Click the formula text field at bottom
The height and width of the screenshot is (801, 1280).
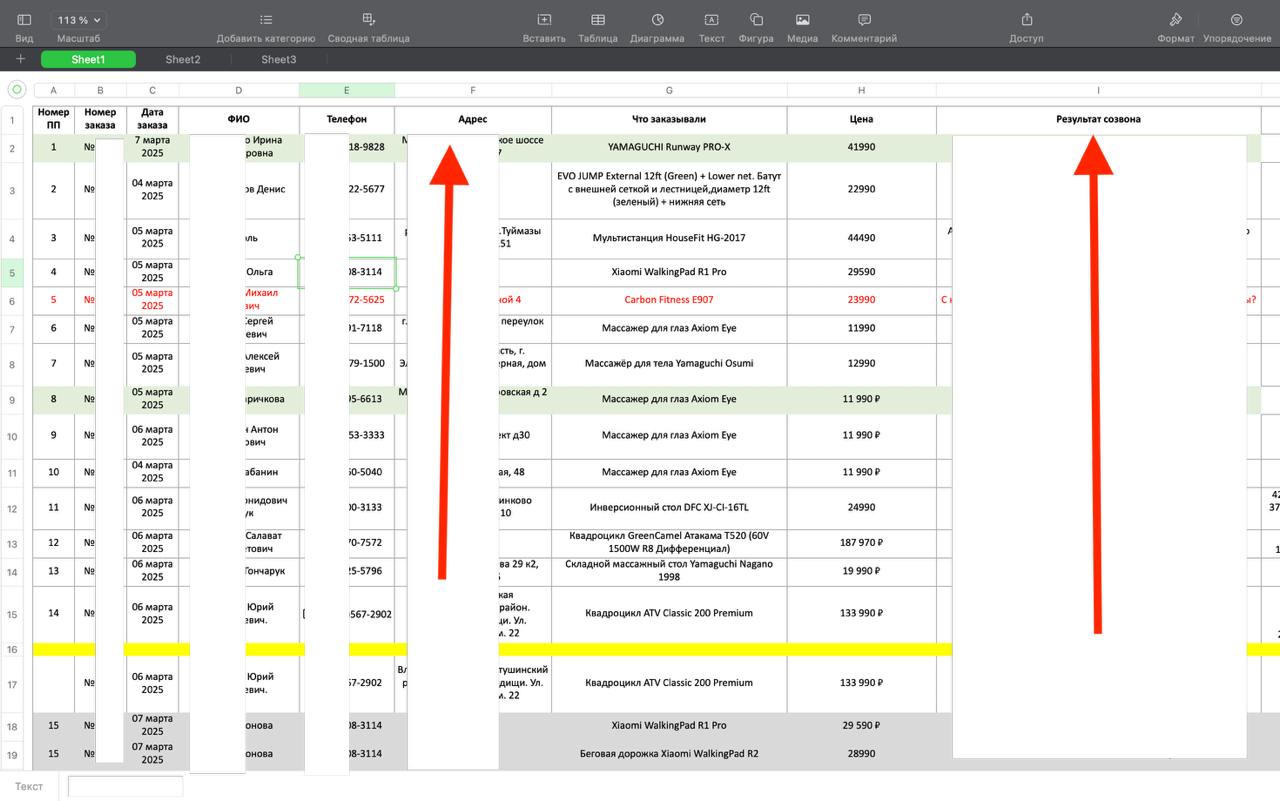click(x=125, y=786)
